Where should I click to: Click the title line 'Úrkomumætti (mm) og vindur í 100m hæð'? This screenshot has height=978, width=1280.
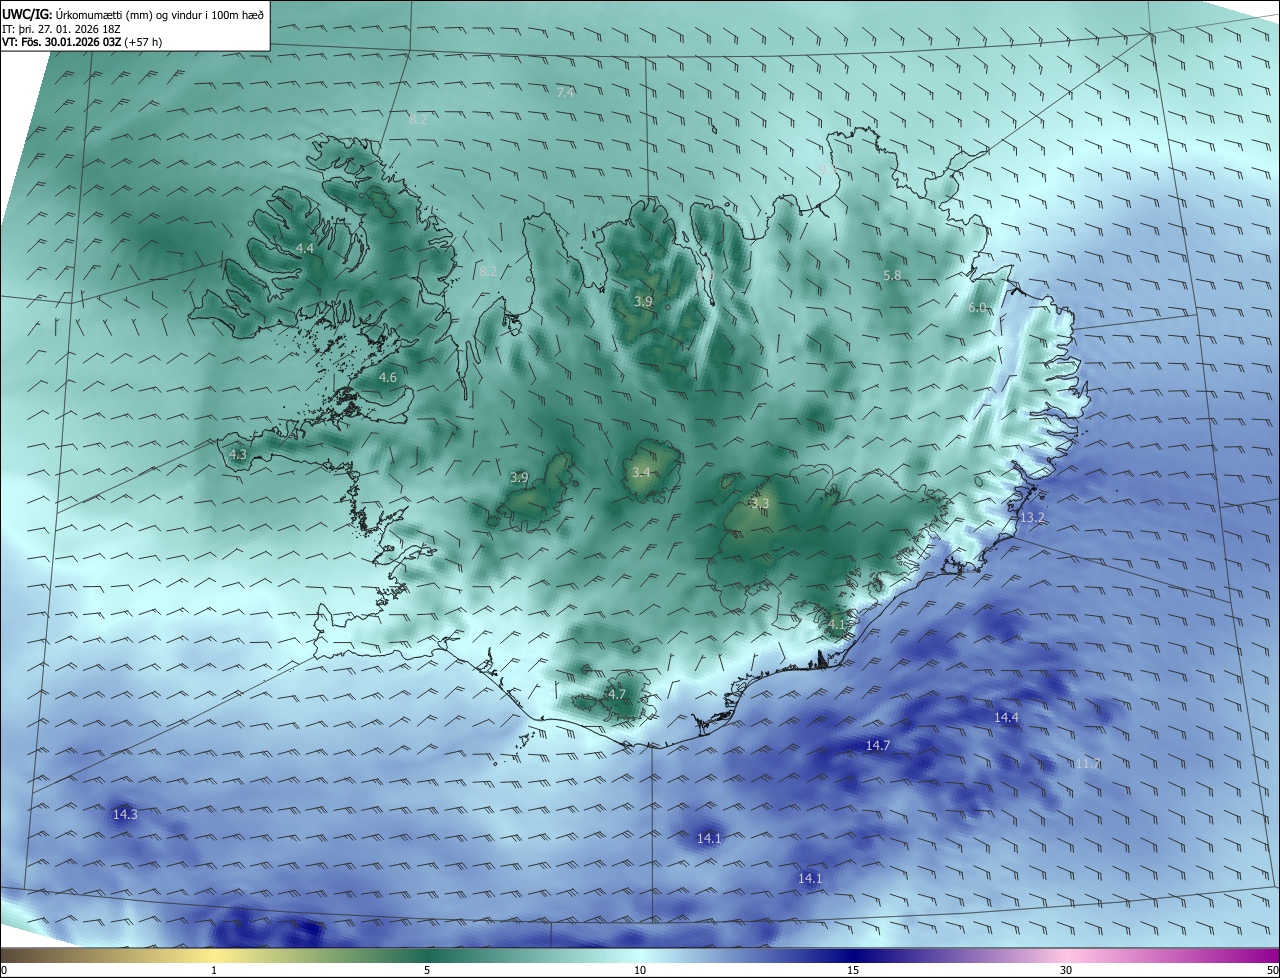(x=160, y=14)
